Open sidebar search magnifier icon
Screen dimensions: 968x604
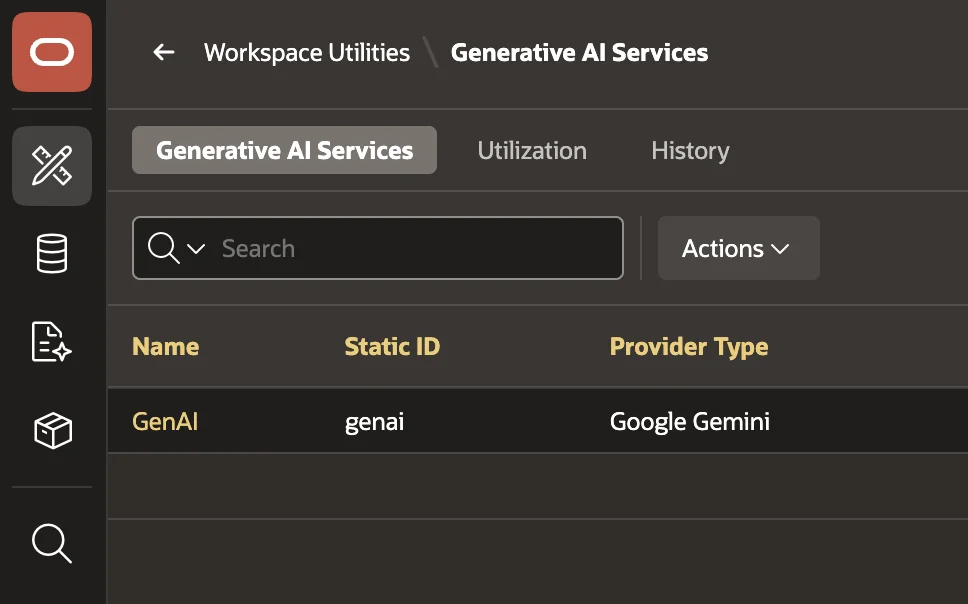pyautogui.click(x=52, y=543)
